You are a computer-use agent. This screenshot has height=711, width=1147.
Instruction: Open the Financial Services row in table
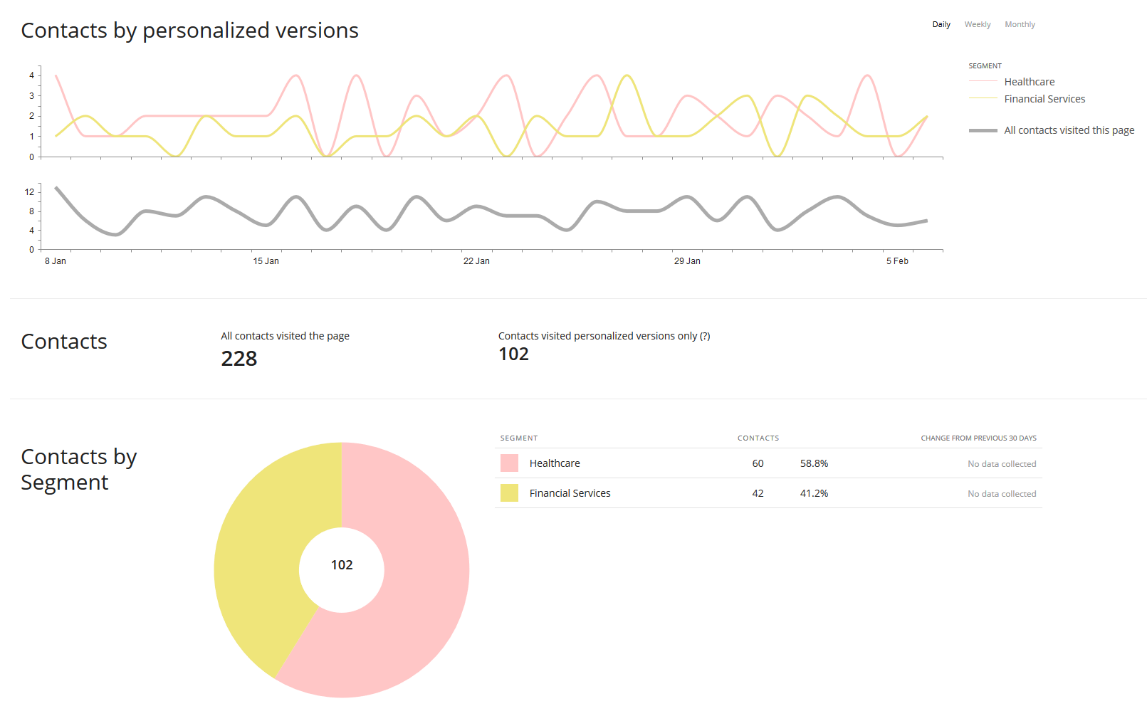[x=569, y=493]
